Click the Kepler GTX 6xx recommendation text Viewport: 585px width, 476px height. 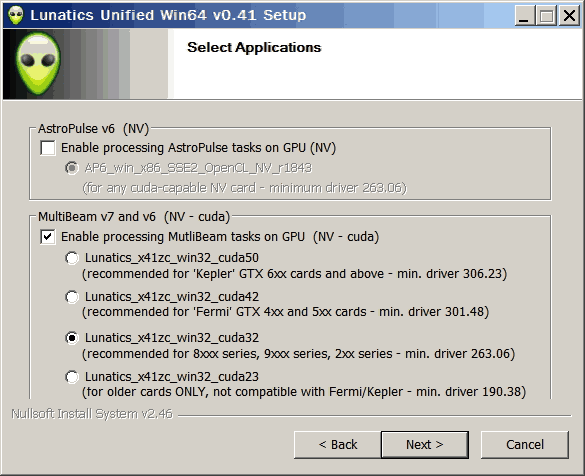click(294, 274)
